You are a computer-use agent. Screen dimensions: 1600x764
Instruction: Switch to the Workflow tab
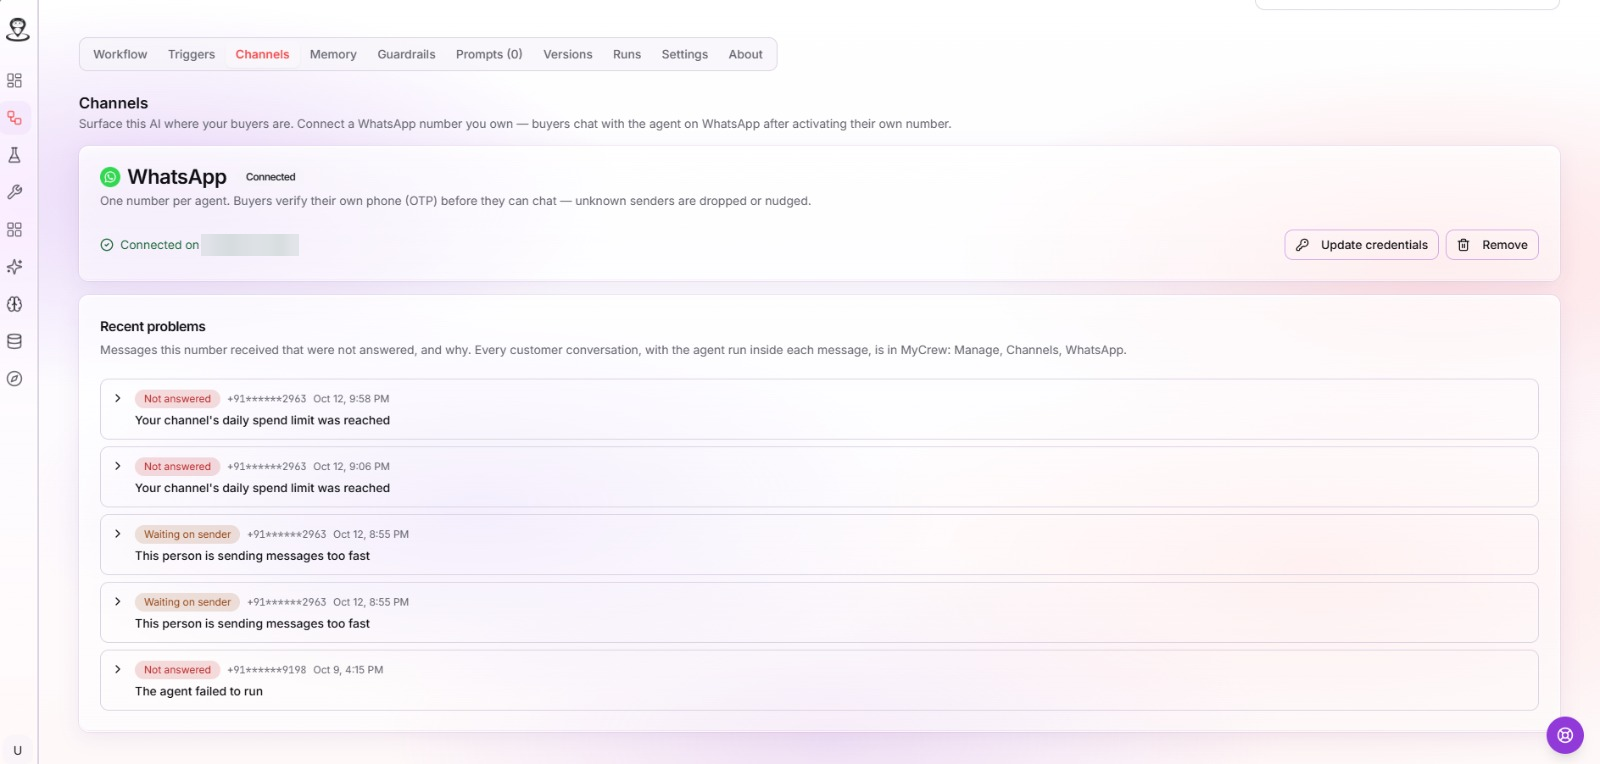pyautogui.click(x=120, y=54)
